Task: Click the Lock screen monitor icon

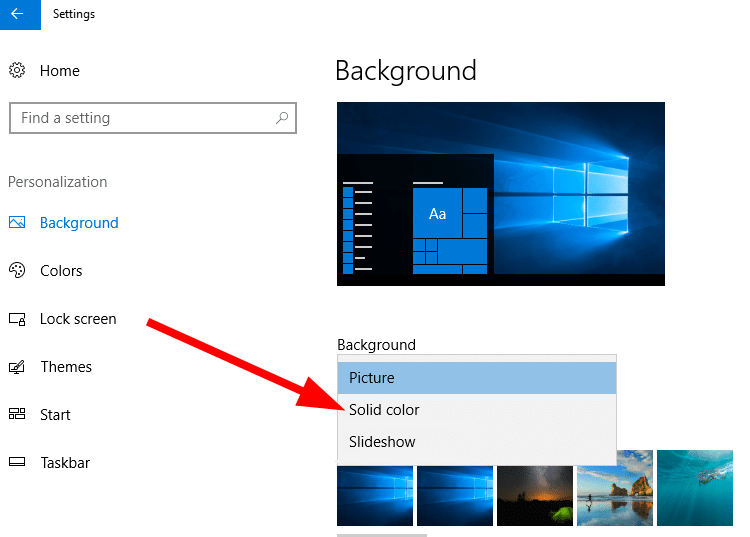Action: [17, 319]
